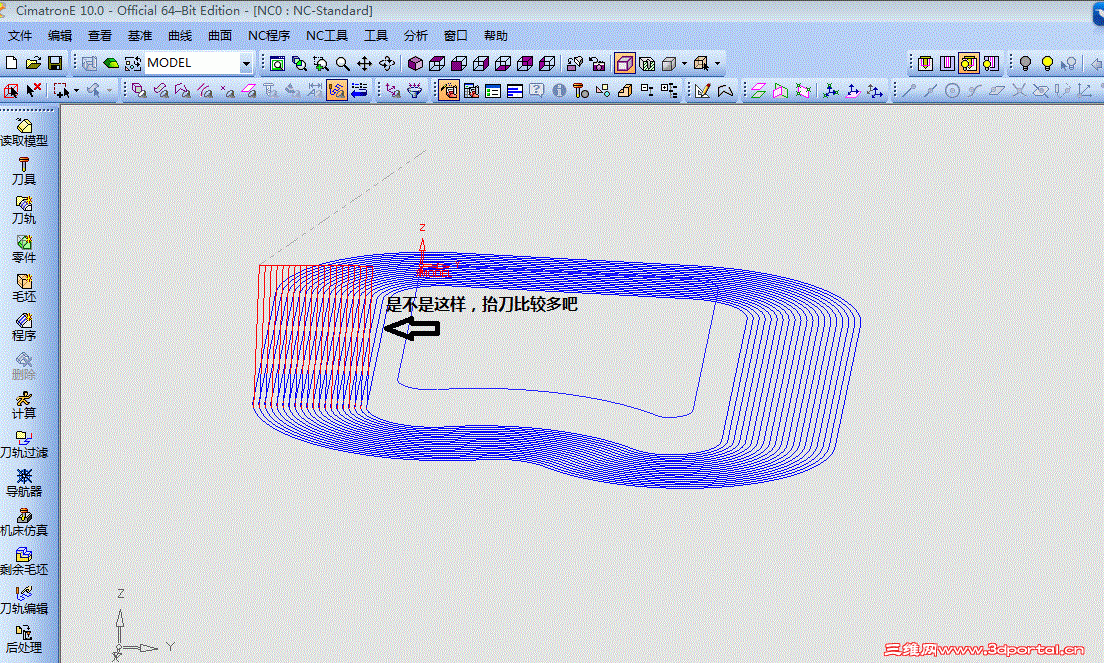Launch 机床仿真 machine simulation
Image resolution: width=1104 pixels, height=663 pixels.
tap(24, 523)
